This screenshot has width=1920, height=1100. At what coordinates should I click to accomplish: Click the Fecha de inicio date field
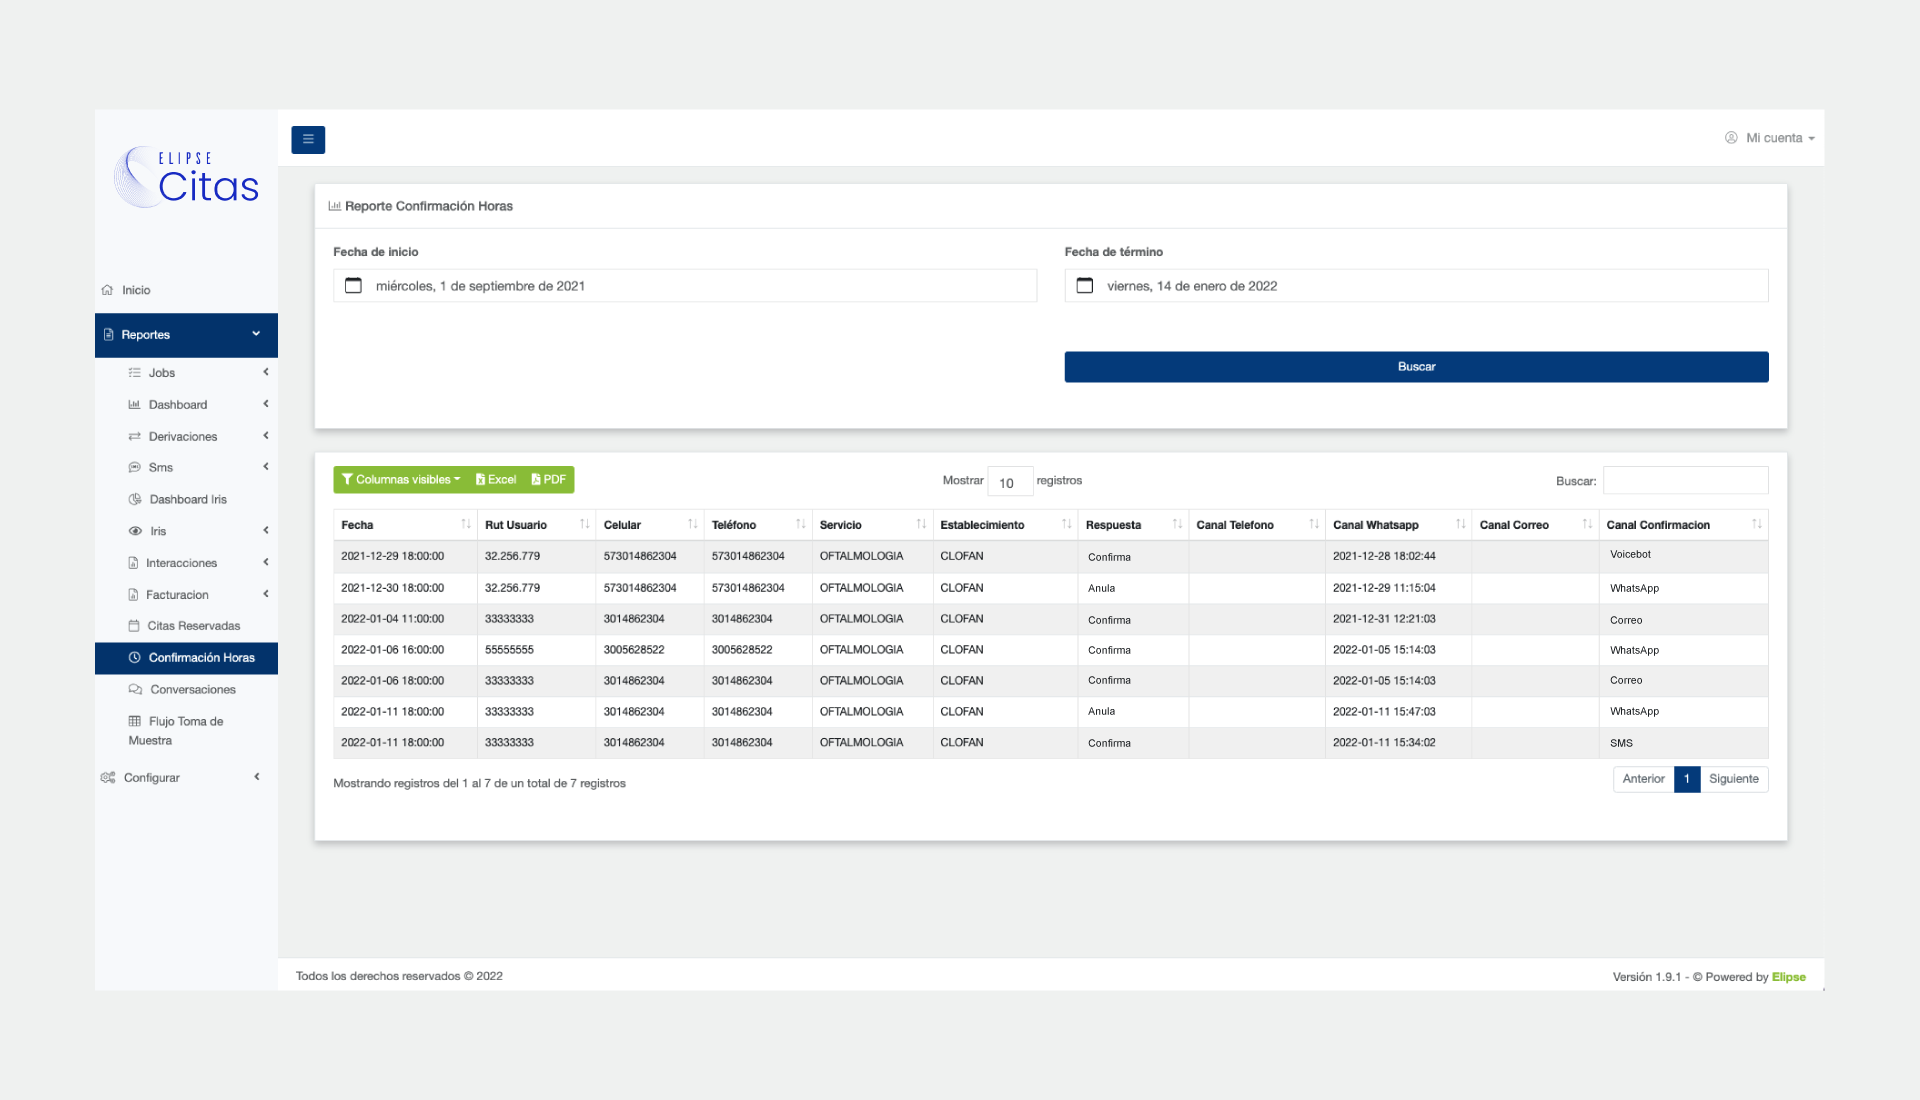pos(685,286)
